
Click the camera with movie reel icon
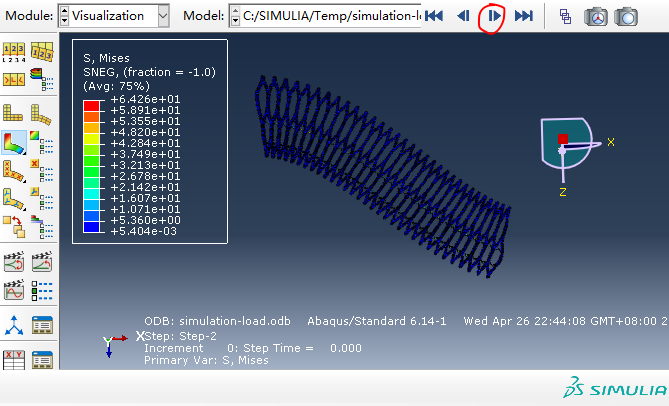click(x=596, y=17)
